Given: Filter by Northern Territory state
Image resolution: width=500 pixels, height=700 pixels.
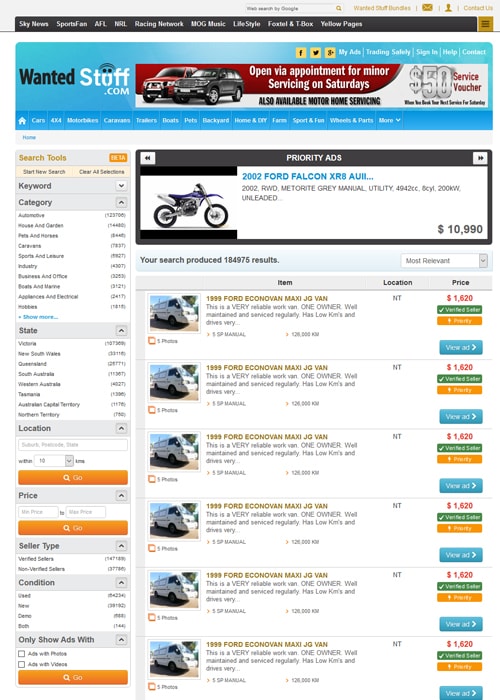Looking at the screenshot, I should [39, 415].
